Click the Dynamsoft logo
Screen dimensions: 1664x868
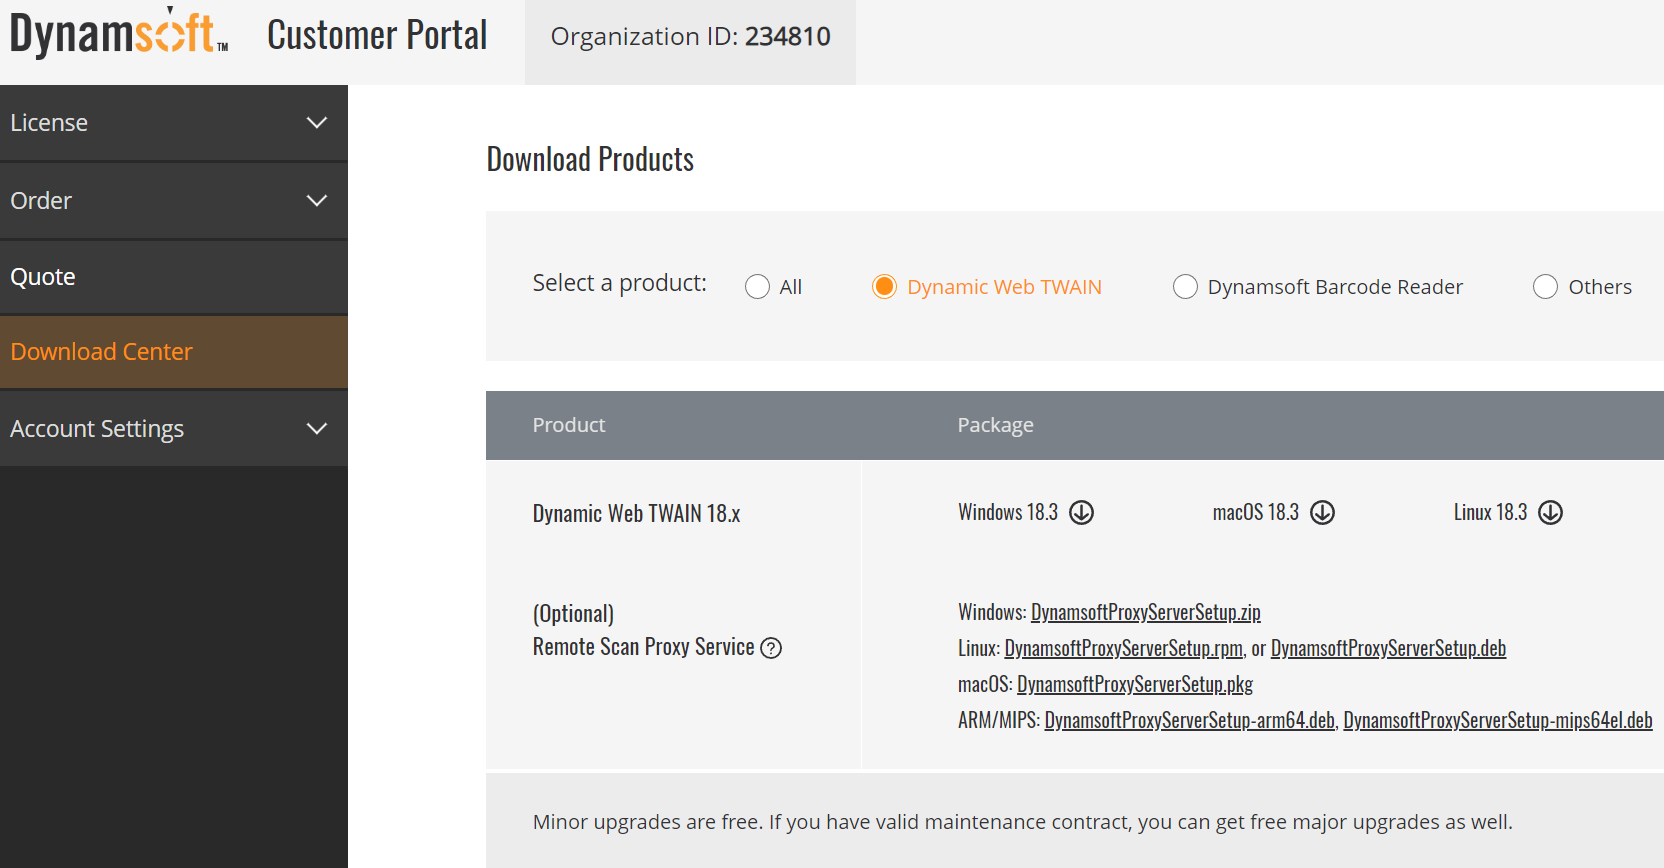pyautogui.click(x=119, y=35)
